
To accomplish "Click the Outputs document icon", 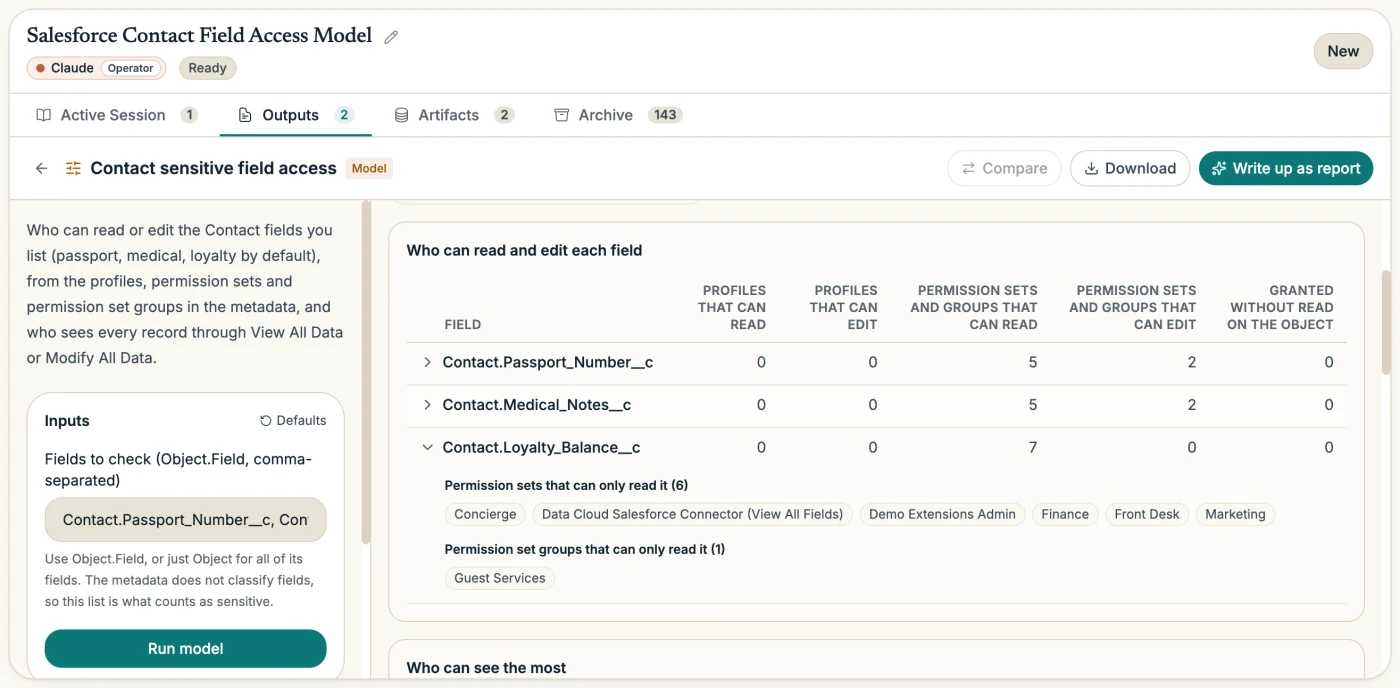I will pyautogui.click(x=245, y=115).
